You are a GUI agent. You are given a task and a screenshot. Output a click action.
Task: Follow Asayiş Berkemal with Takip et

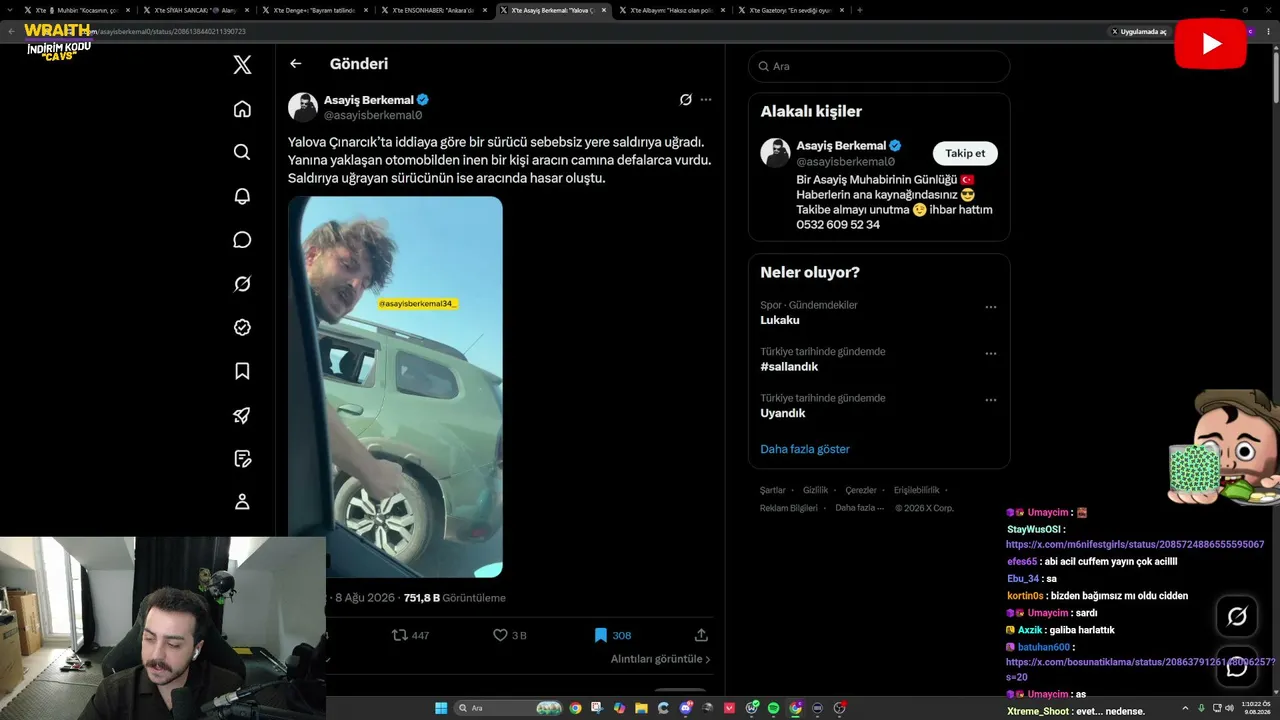coord(965,153)
